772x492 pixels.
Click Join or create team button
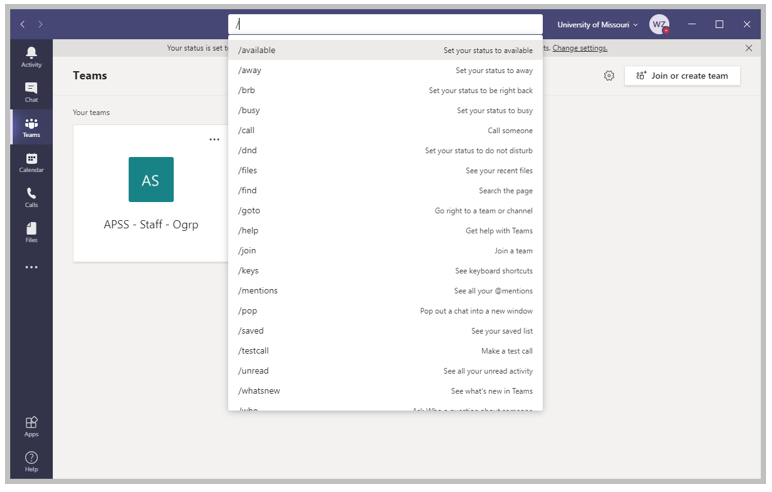(682, 76)
